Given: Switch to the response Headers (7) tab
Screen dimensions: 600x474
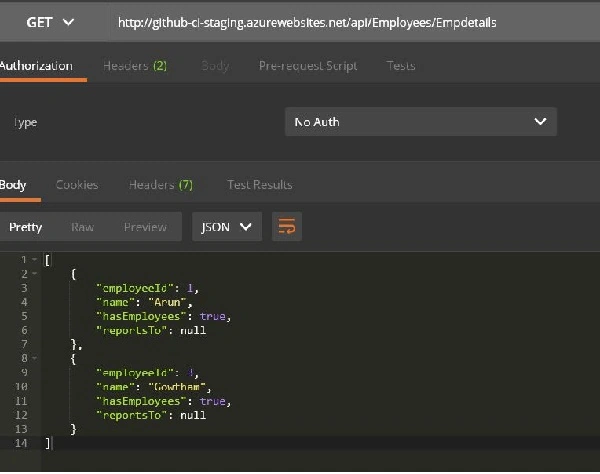Looking at the screenshot, I should (x=161, y=185).
